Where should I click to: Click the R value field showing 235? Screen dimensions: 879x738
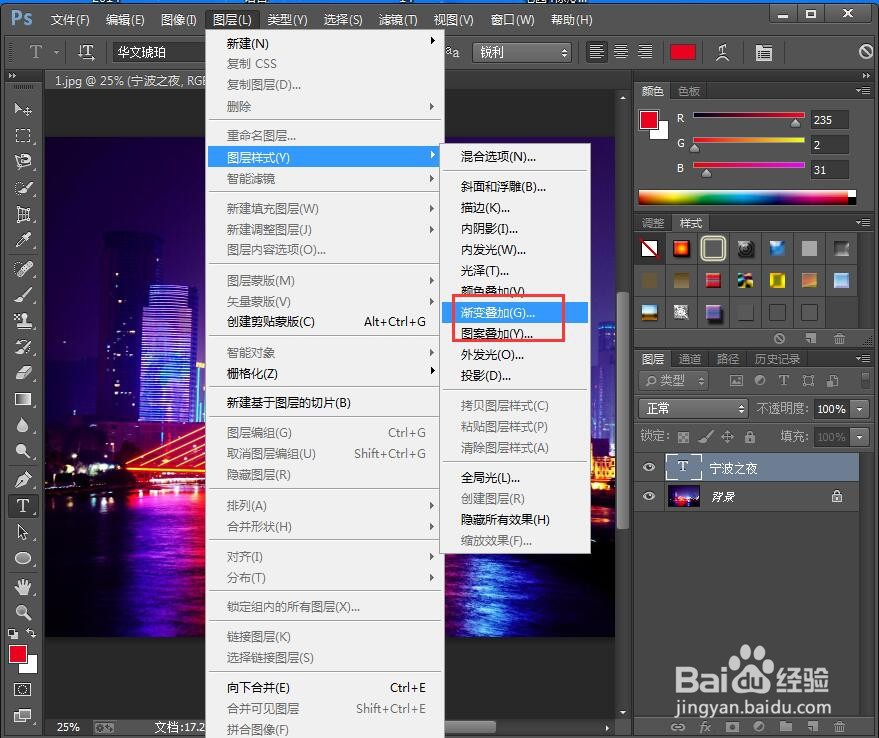(829, 120)
